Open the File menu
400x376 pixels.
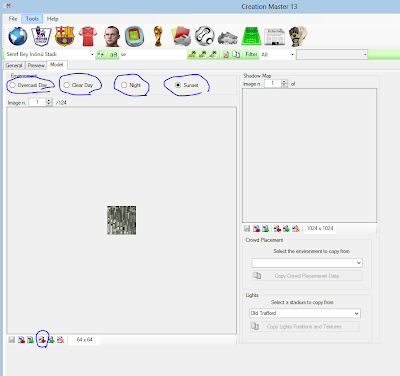click(x=13, y=19)
